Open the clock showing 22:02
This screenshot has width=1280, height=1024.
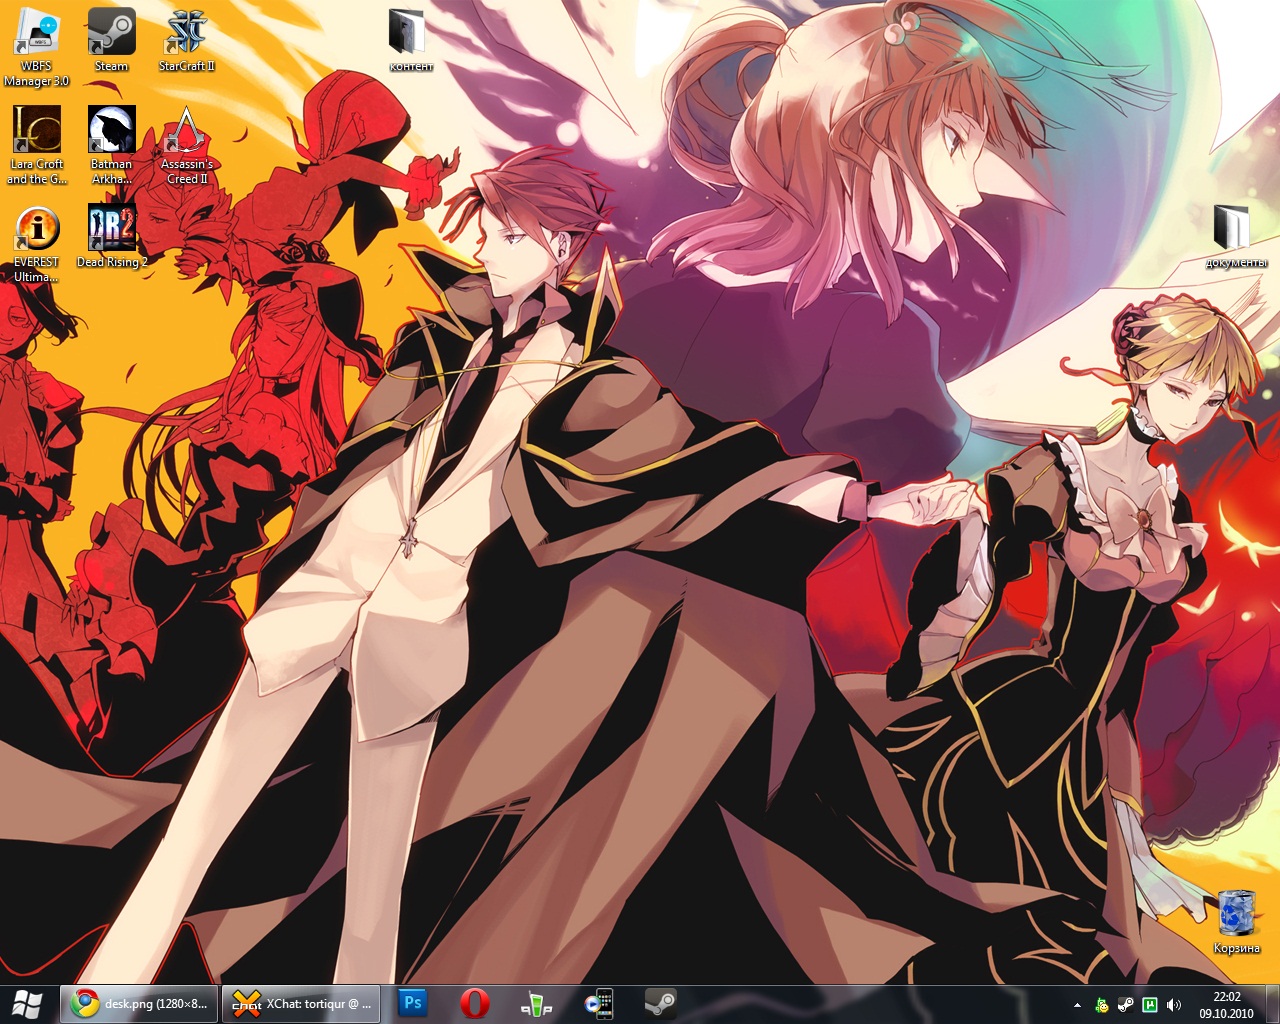(x=1226, y=1004)
